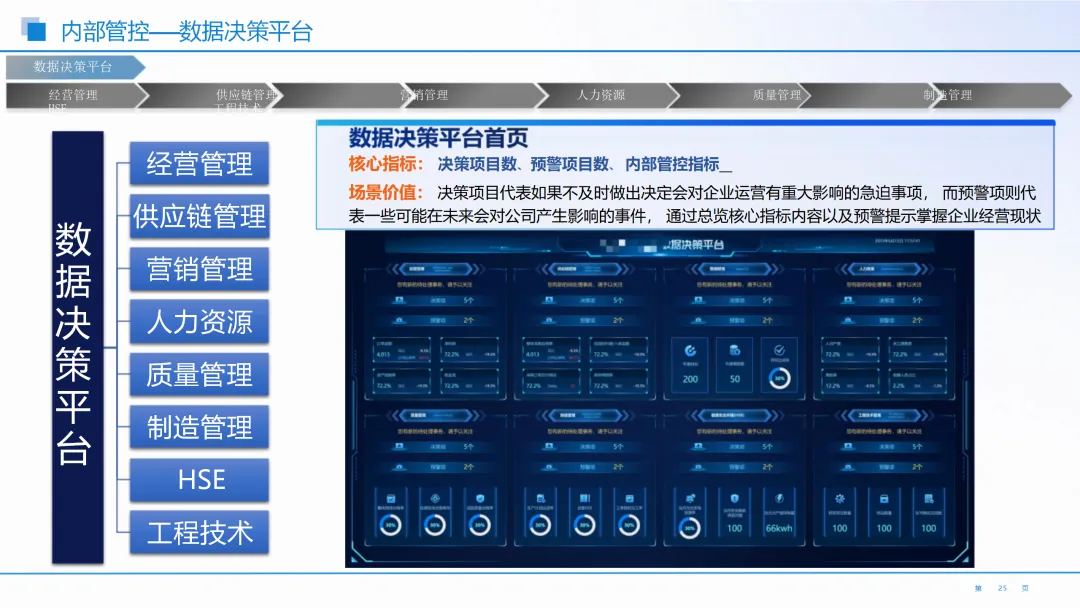Click the lightning icon above 66kwh
The width and height of the screenshot is (1080, 608).
pos(779,499)
